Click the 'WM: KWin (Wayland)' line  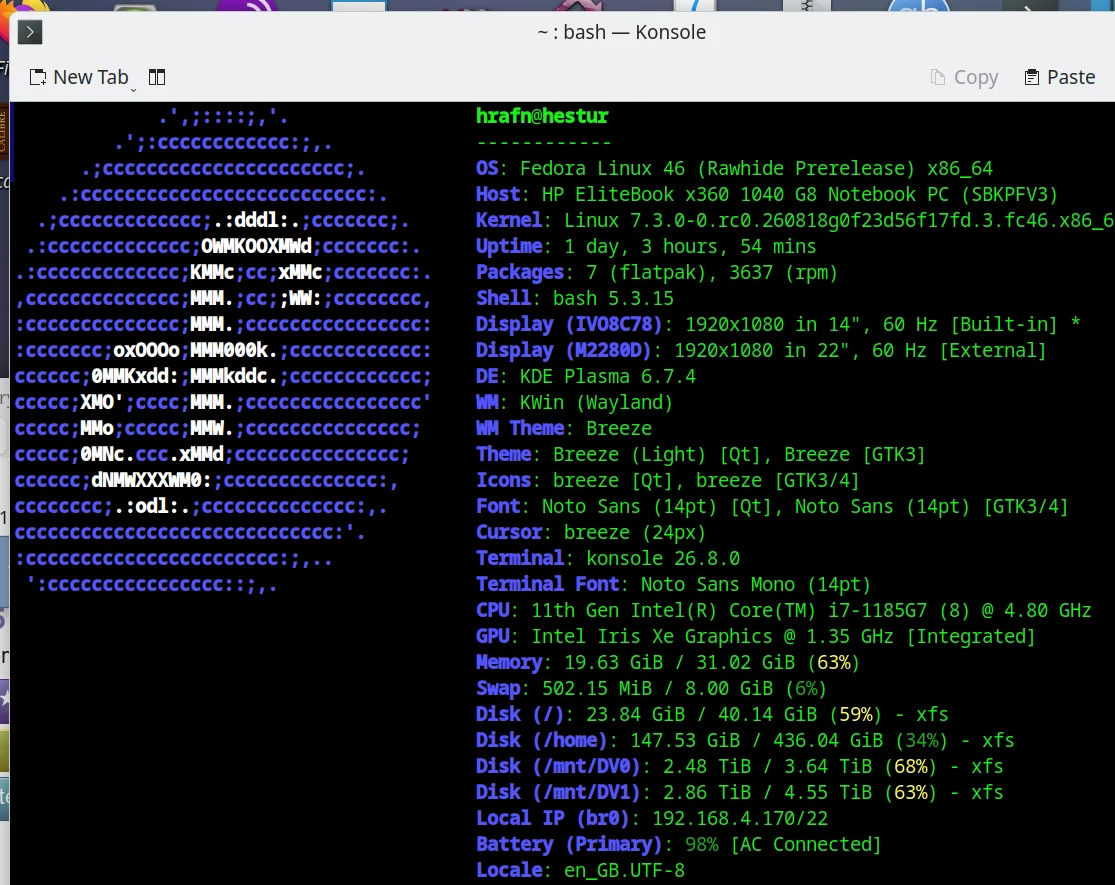[575, 402]
